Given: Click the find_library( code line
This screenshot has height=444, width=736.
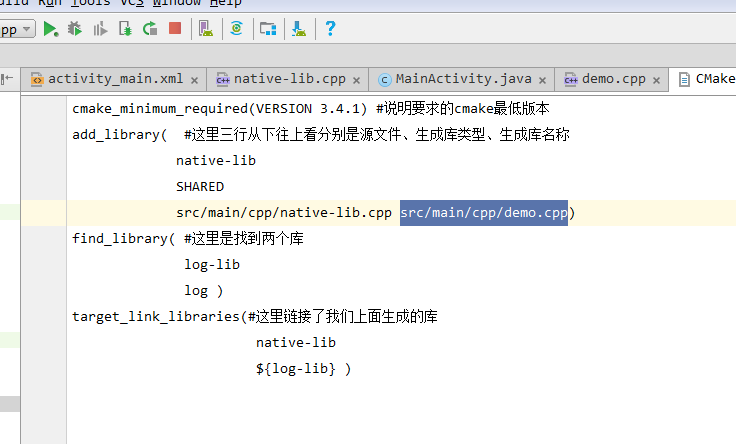Looking at the screenshot, I should click(188, 238).
